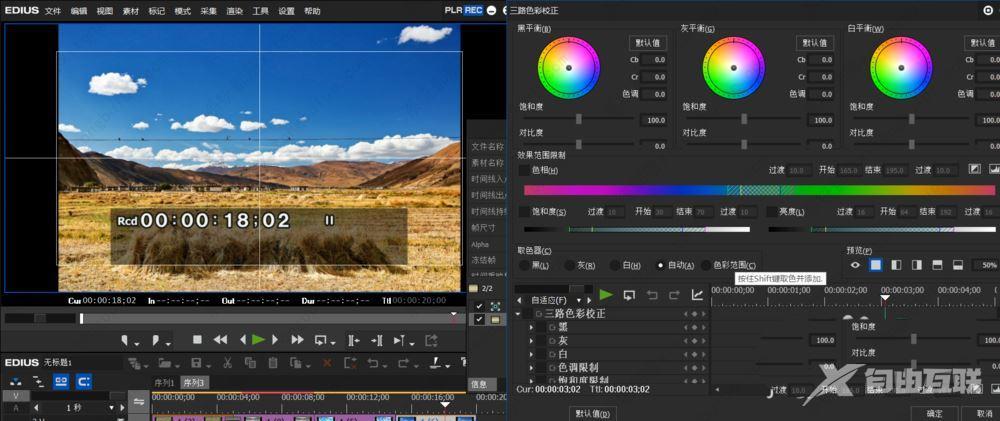
Task: Step to next frame in the player
Action: point(275,340)
